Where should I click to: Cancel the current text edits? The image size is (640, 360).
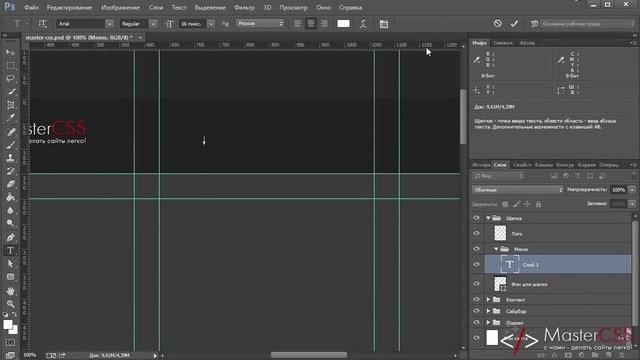[x=497, y=23]
